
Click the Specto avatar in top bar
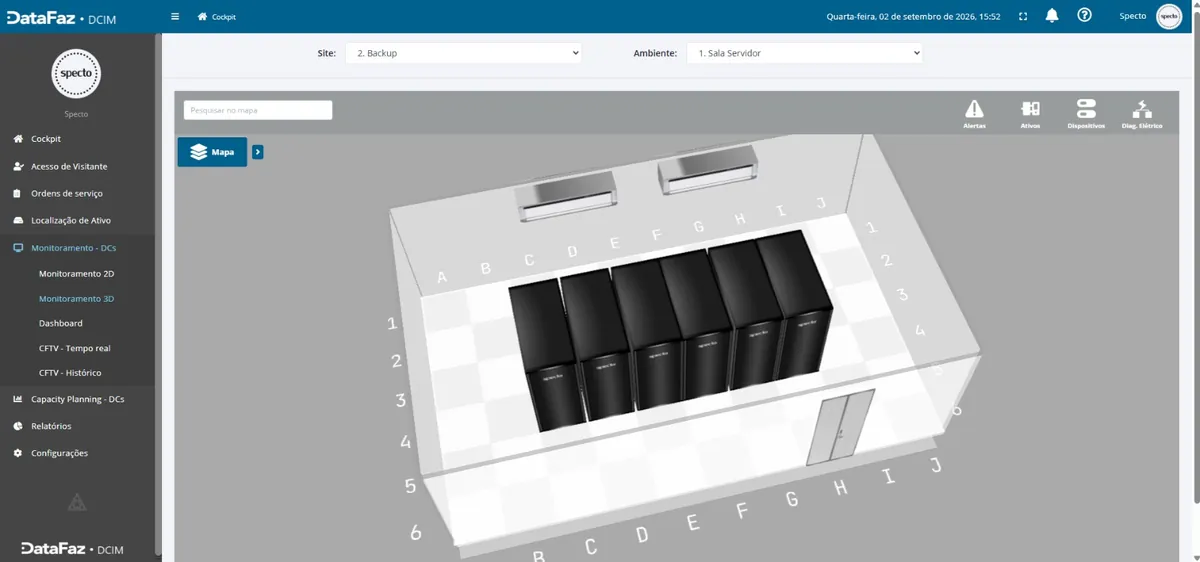1168,16
